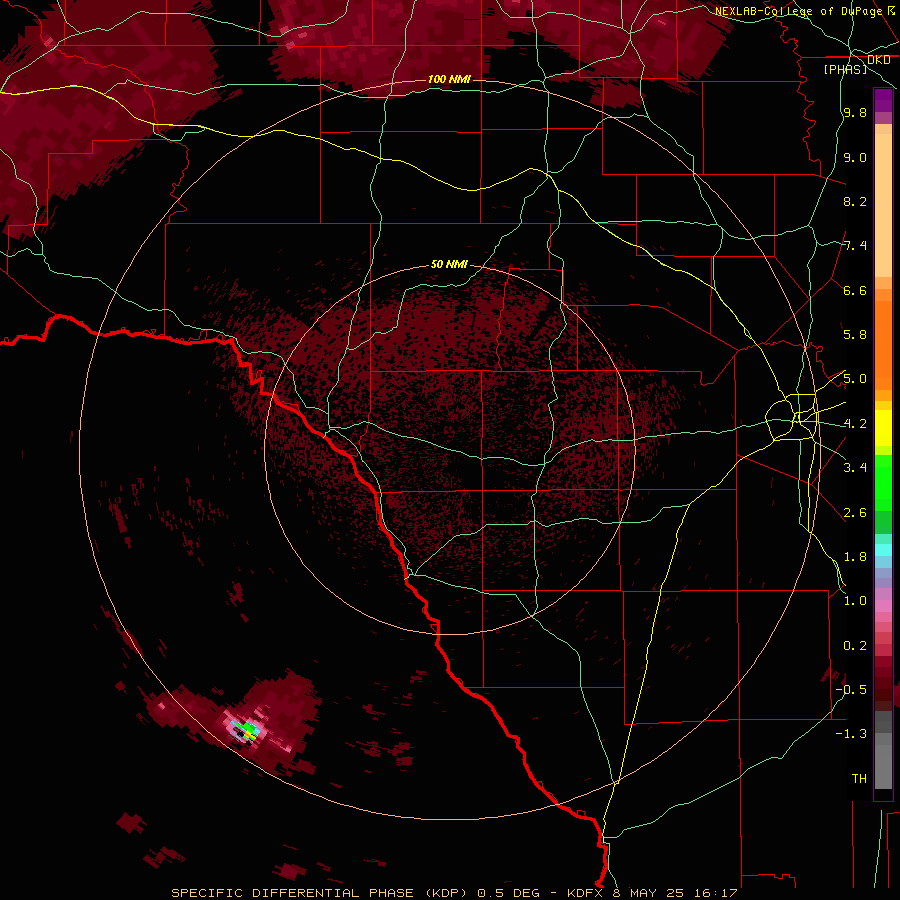Image resolution: width=900 pixels, height=900 pixels.
Task: Click the 9.0 value on the color scale
Action: pyautogui.click(x=855, y=157)
